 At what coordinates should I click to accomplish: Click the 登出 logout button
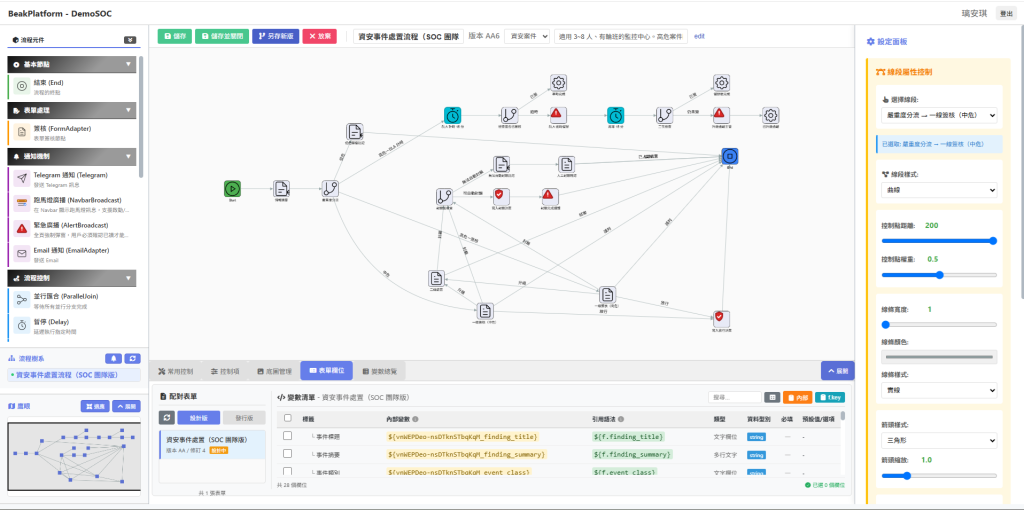[x=1004, y=13]
